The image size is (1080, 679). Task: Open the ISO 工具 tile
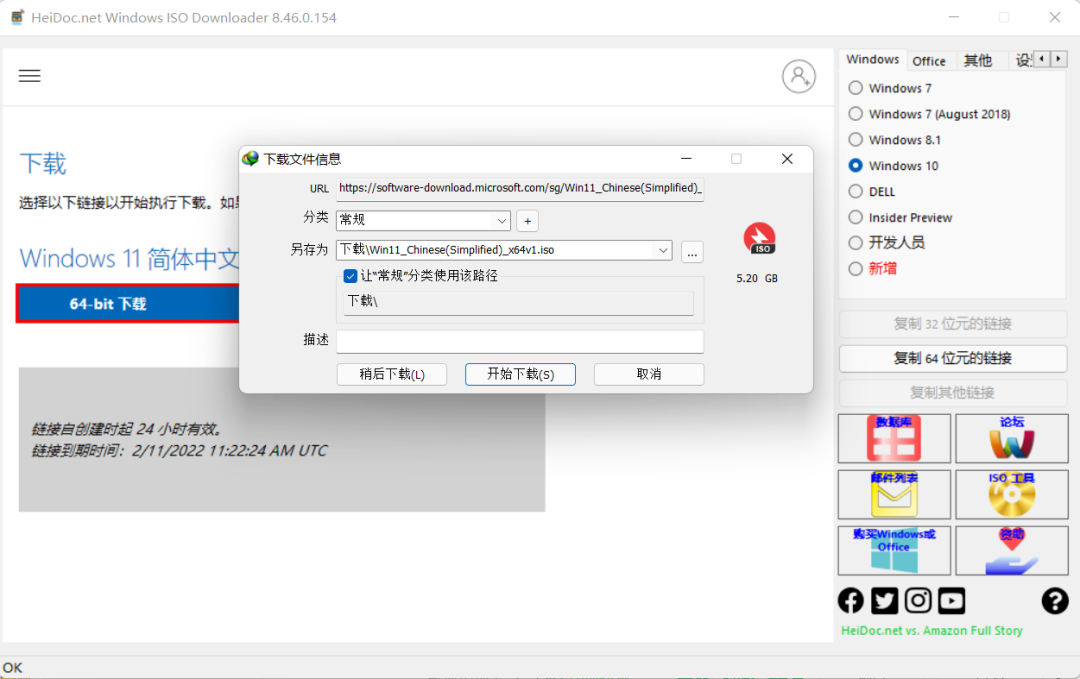point(1012,494)
